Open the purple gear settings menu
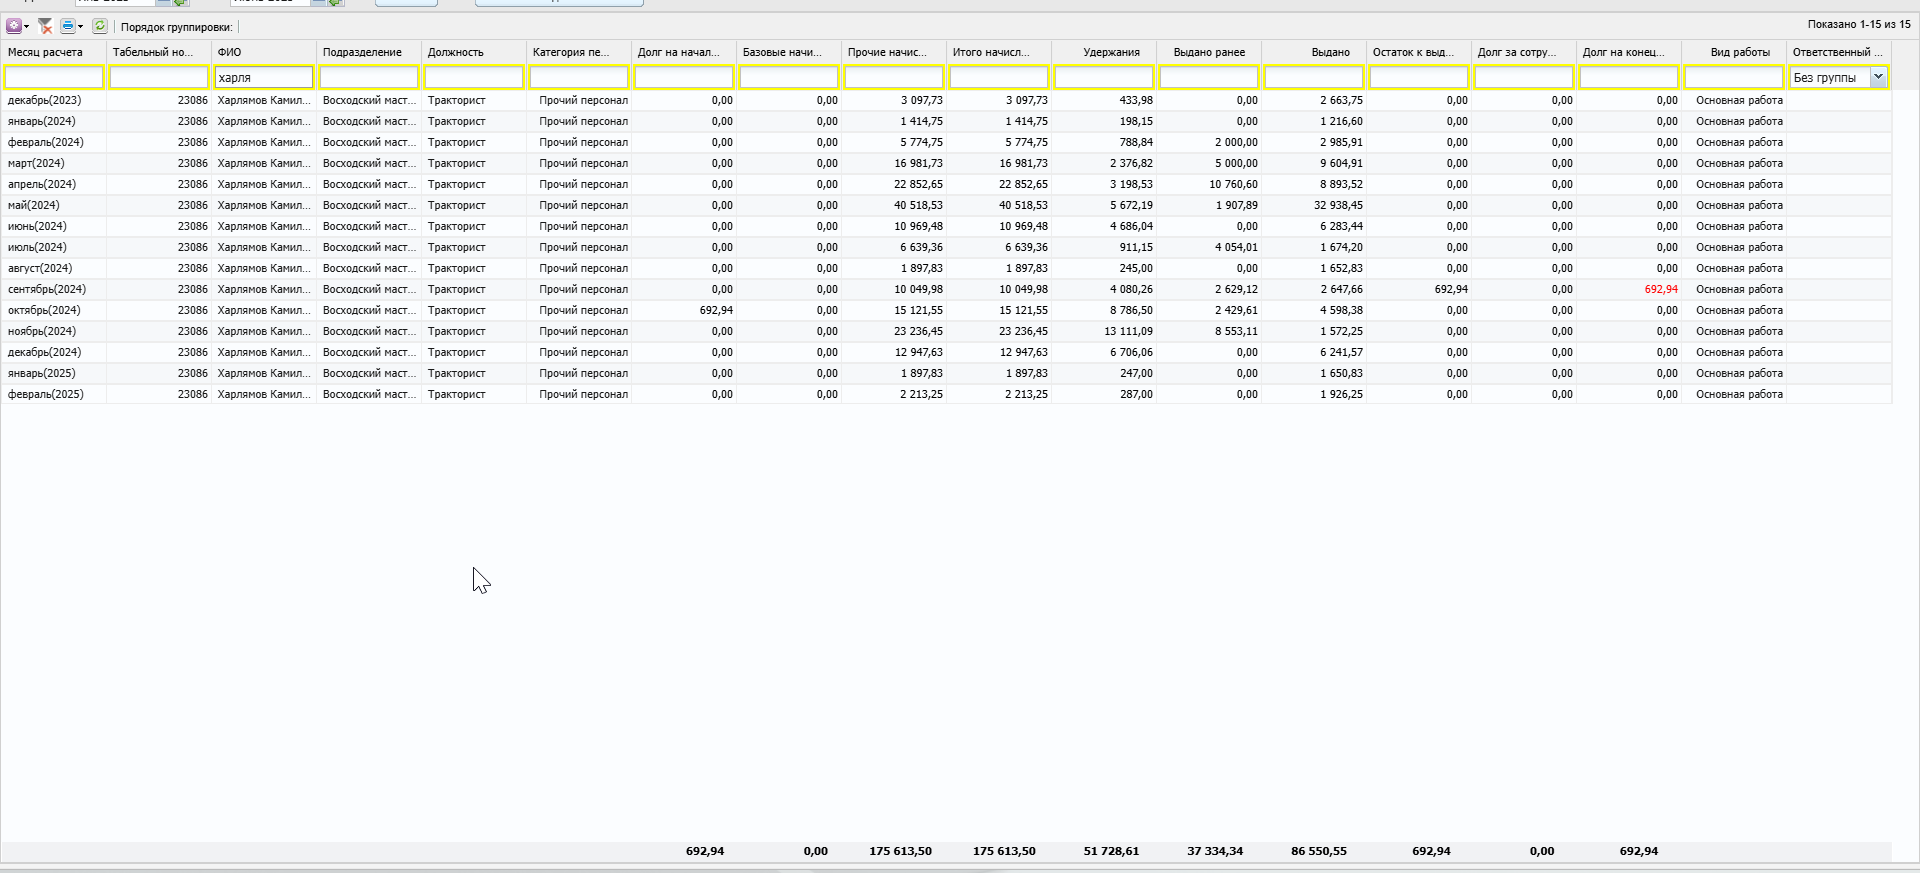The width and height of the screenshot is (1920, 873). 14,26
